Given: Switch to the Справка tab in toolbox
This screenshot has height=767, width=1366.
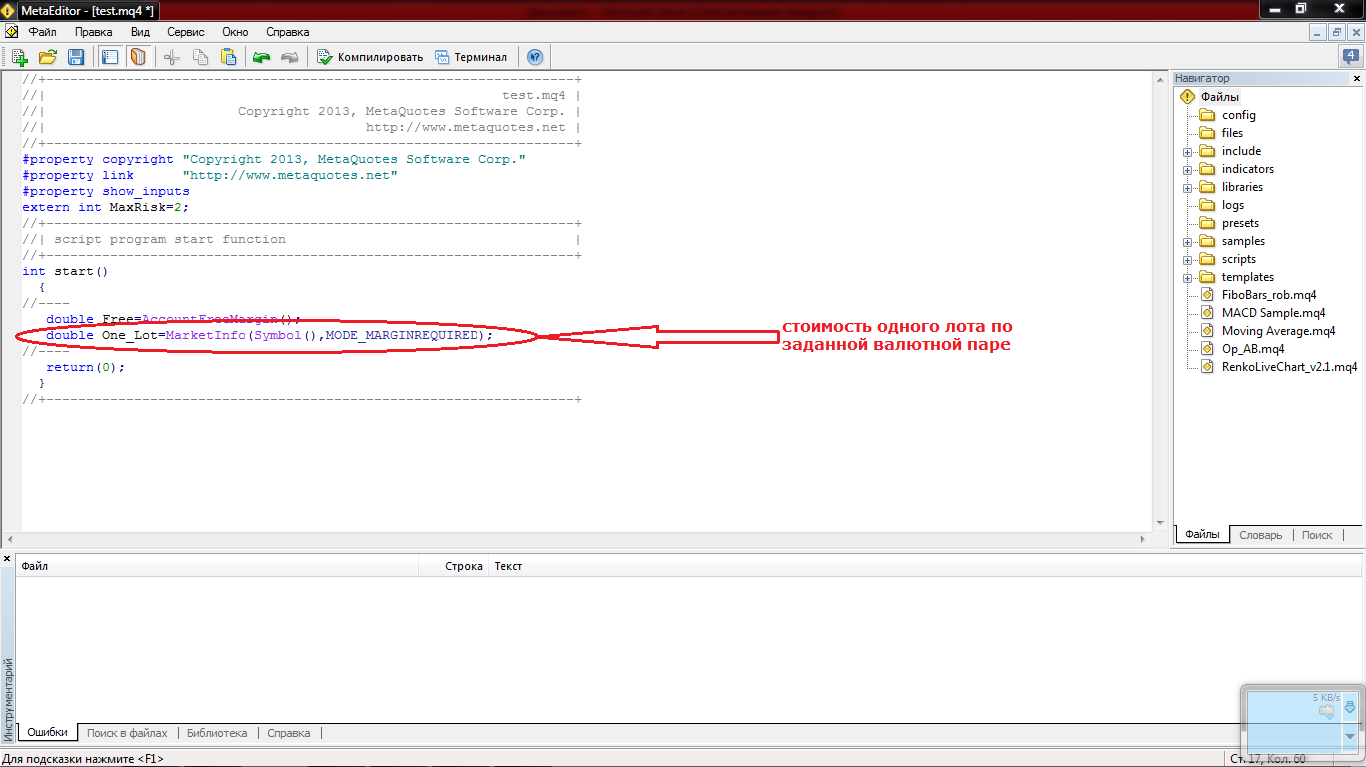Looking at the screenshot, I should tap(289, 733).
